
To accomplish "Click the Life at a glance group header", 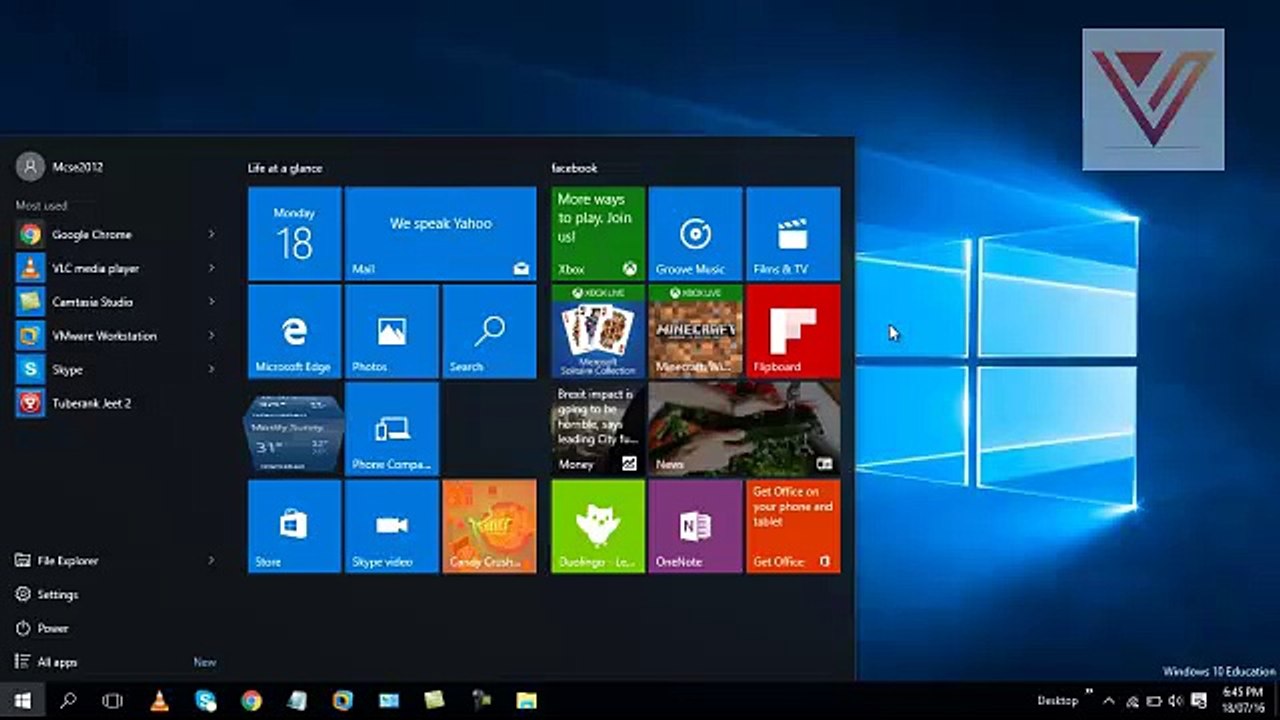I will (285, 168).
